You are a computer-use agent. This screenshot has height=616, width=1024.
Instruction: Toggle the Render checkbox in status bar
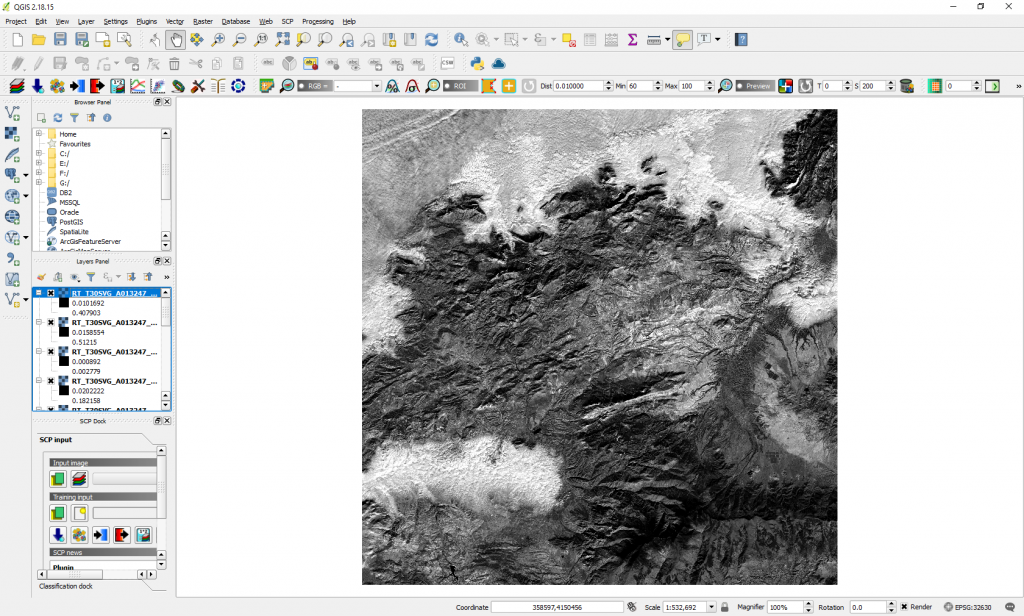904,607
